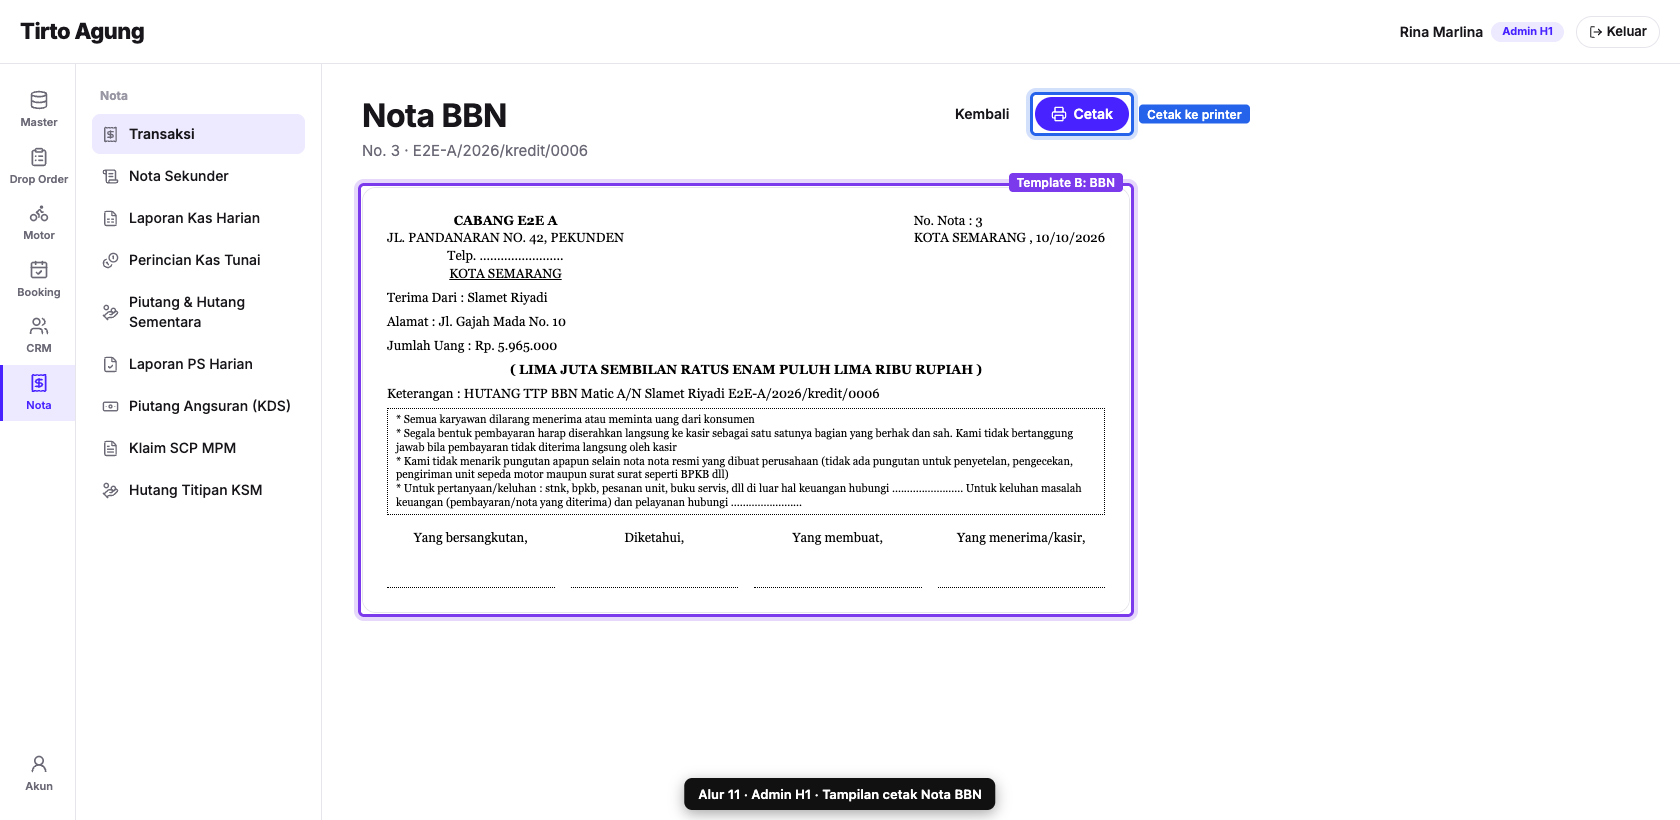Click the Piutang & Hutang Sementara icon

111,312
